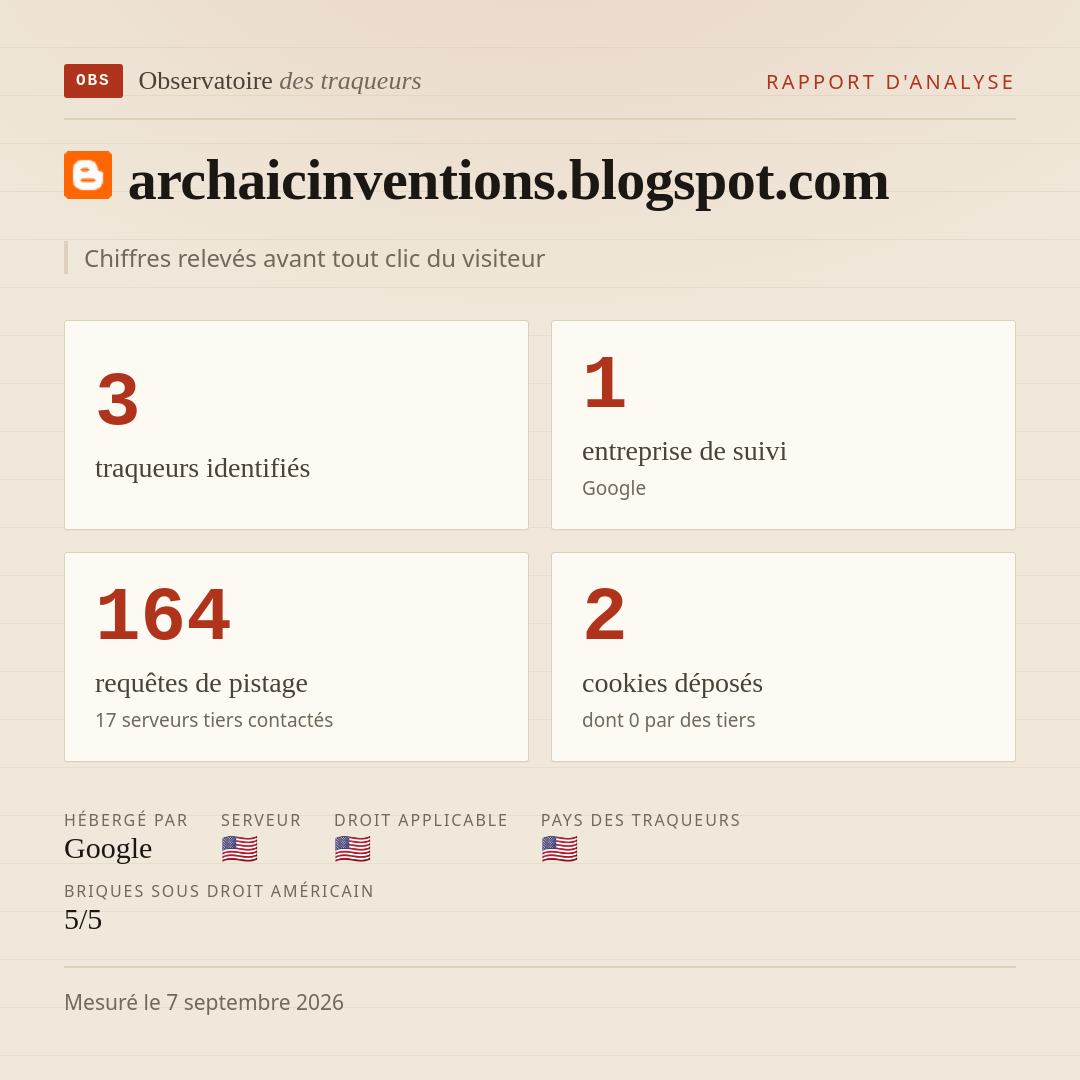
Task: Click the Droit applicable heading
Action: (x=421, y=820)
